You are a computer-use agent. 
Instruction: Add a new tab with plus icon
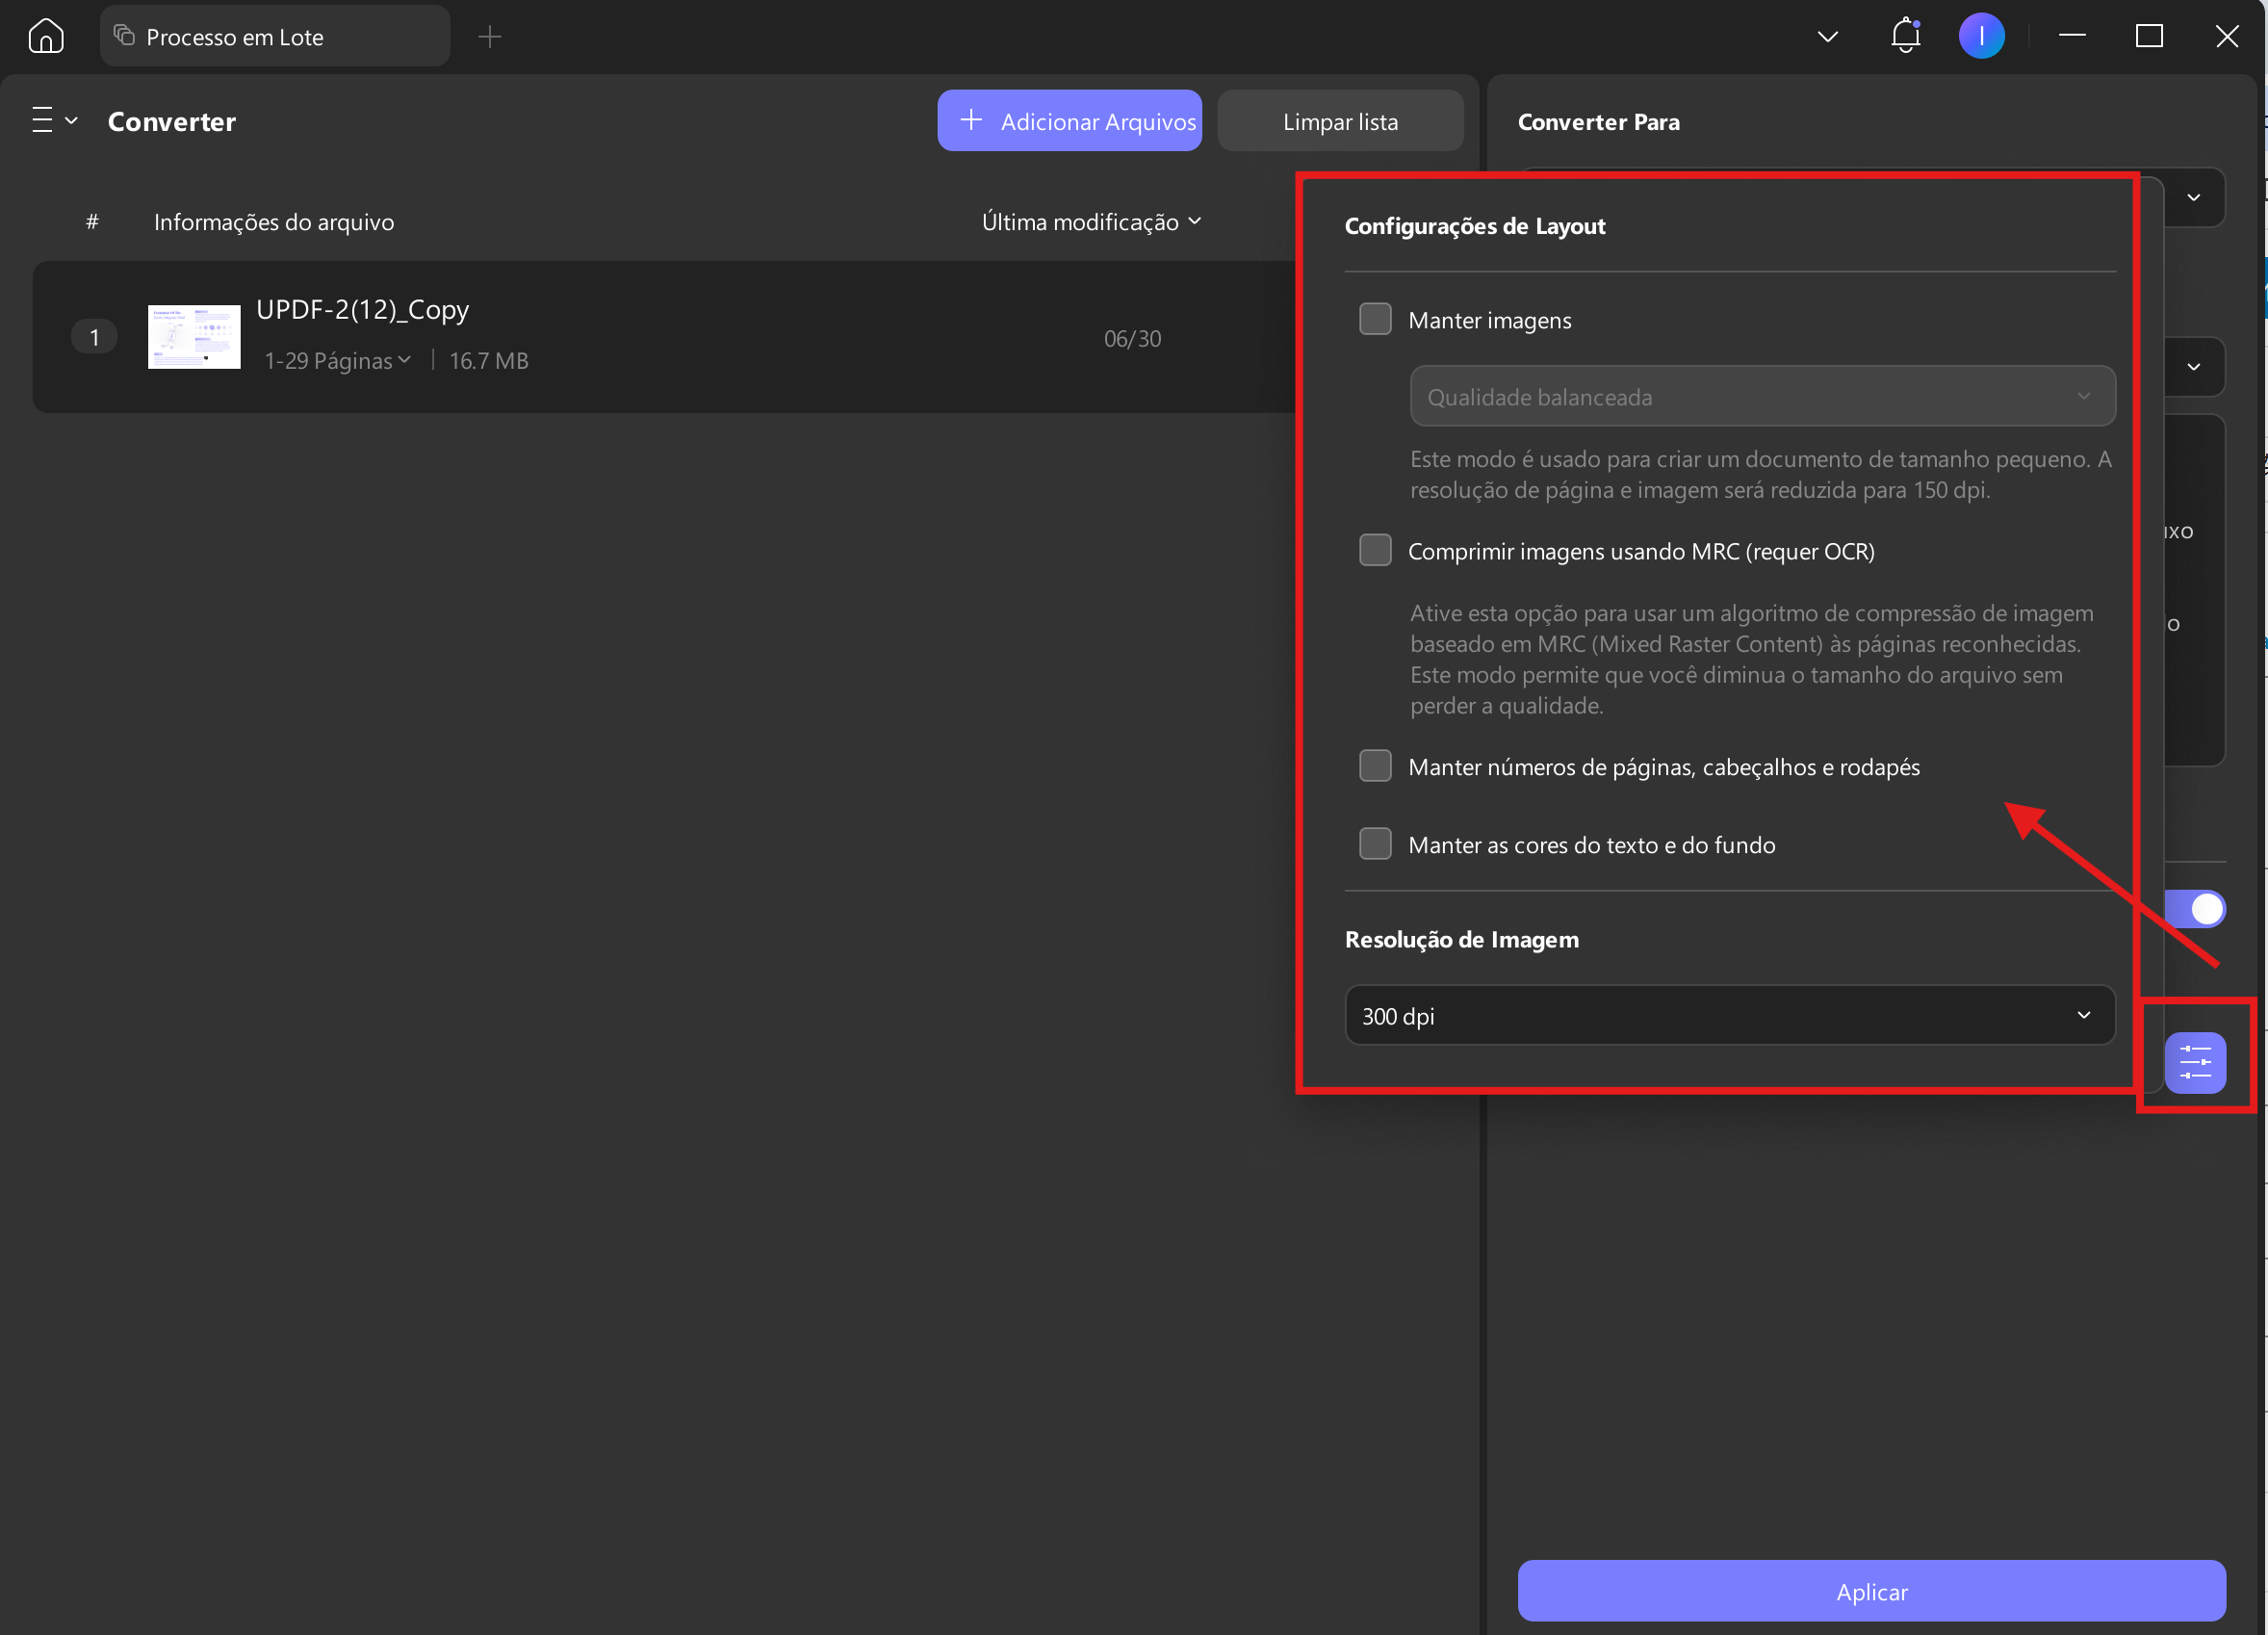(x=490, y=37)
